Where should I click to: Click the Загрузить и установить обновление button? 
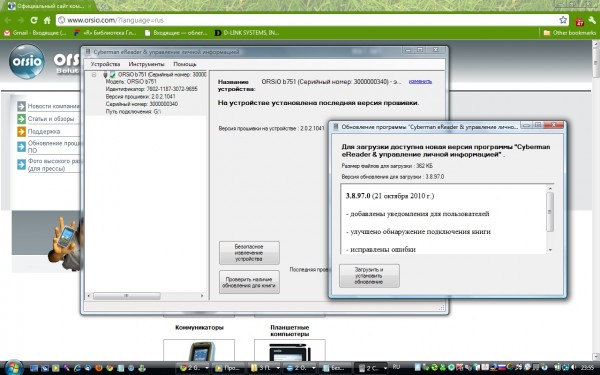(369, 276)
